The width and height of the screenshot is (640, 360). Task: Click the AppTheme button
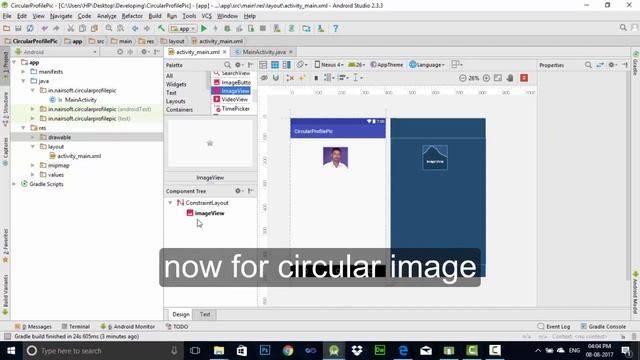coord(387,65)
